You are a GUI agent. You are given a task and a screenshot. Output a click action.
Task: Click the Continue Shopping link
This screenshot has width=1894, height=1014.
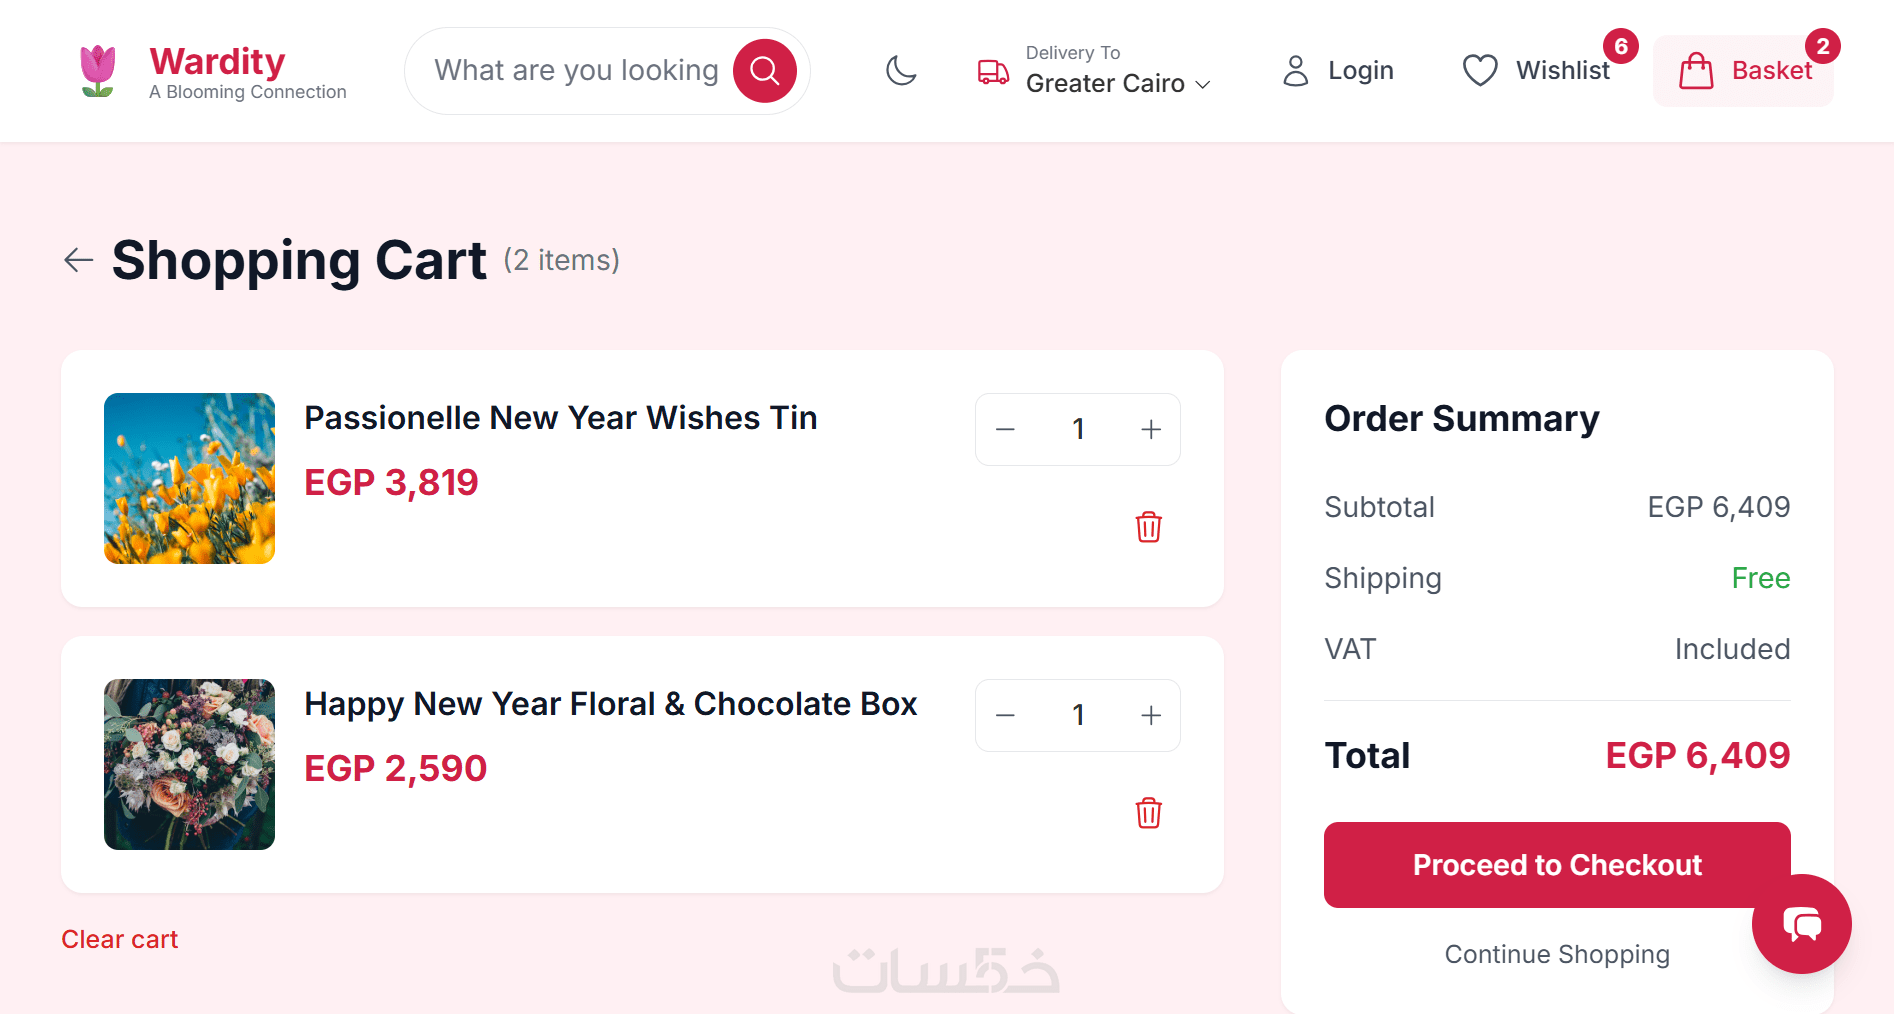(x=1557, y=954)
